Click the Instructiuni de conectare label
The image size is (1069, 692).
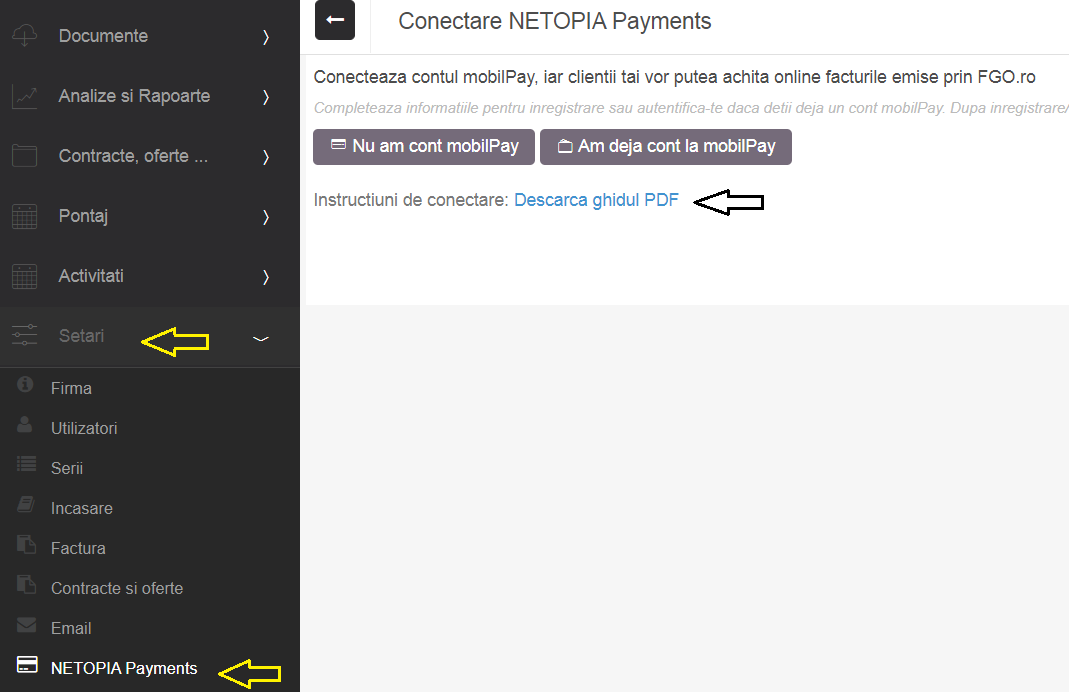411,200
